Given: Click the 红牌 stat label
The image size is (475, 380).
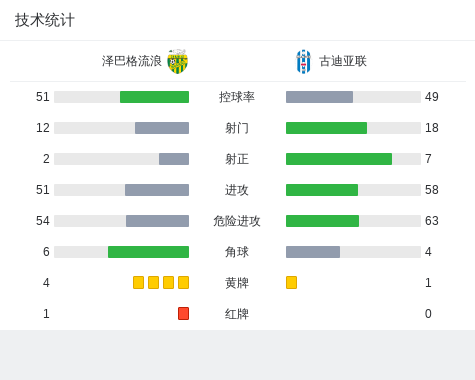Looking at the screenshot, I should click(237, 314).
